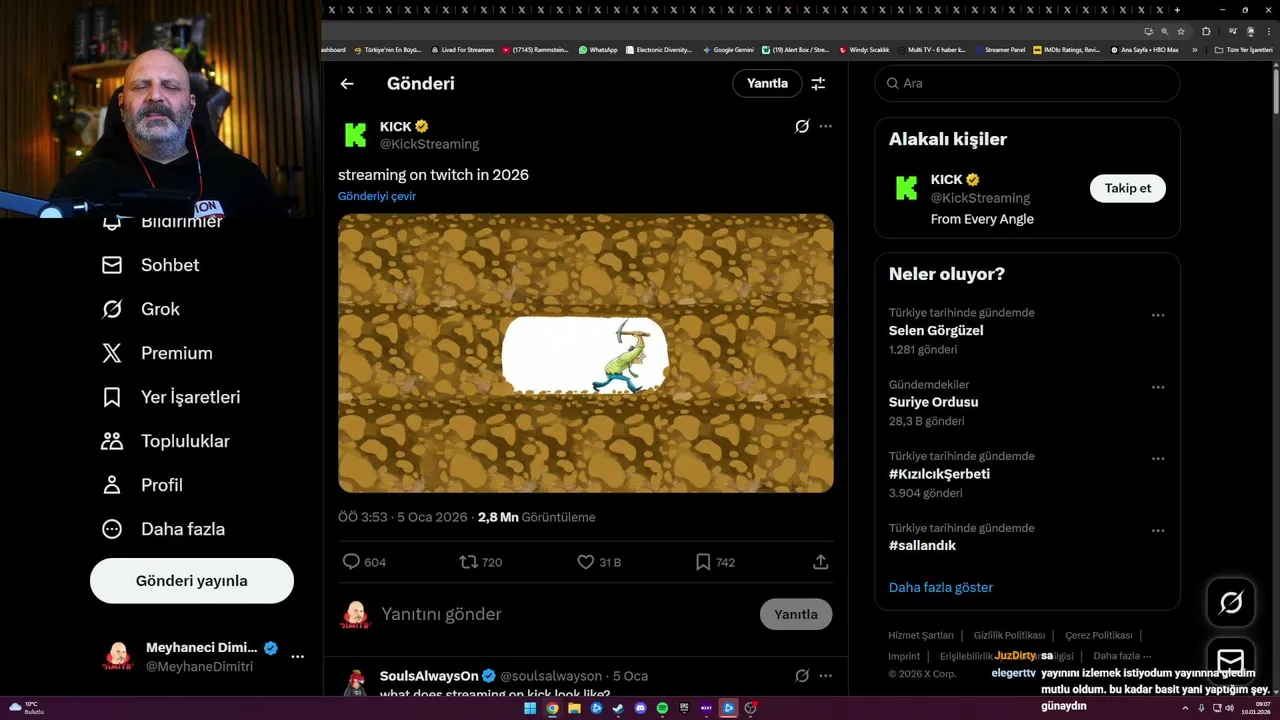Like the post with 31 B heart

tap(586, 562)
